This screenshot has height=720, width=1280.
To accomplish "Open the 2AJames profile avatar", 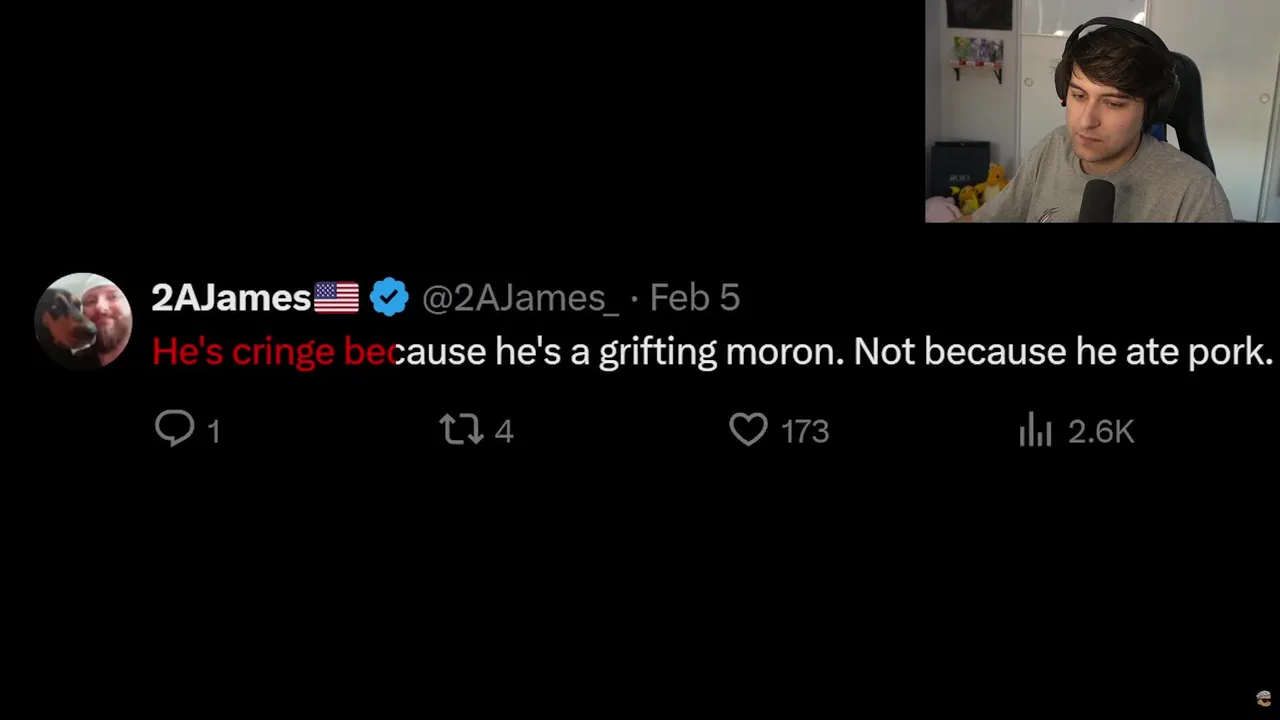I will pyautogui.click(x=83, y=321).
